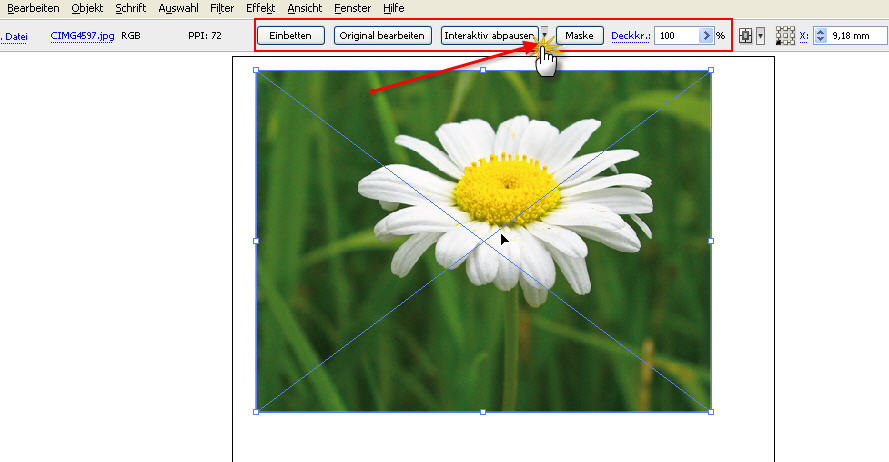This screenshot has width=889, height=462.
Task: Expand the tracing presets dropdown arrow
Action: pyautogui.click(x=545, y=36)
